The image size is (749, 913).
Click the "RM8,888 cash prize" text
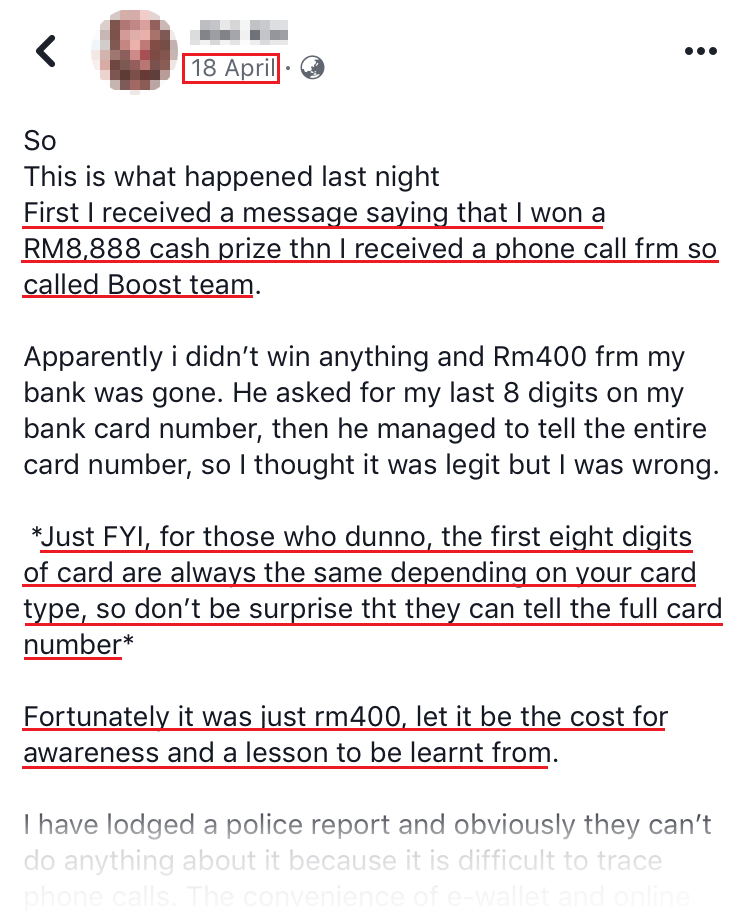[160, 249]
